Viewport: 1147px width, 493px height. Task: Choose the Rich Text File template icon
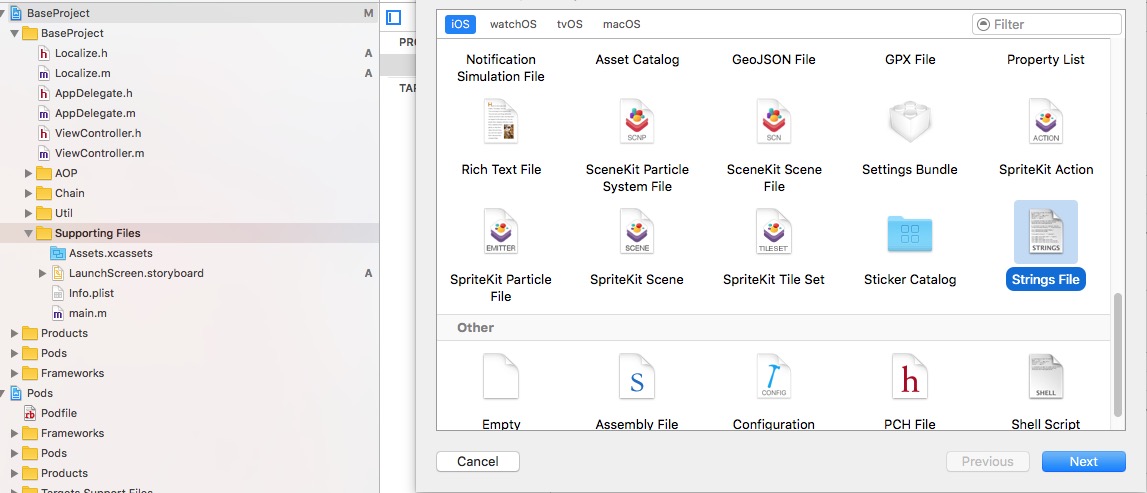501,121
